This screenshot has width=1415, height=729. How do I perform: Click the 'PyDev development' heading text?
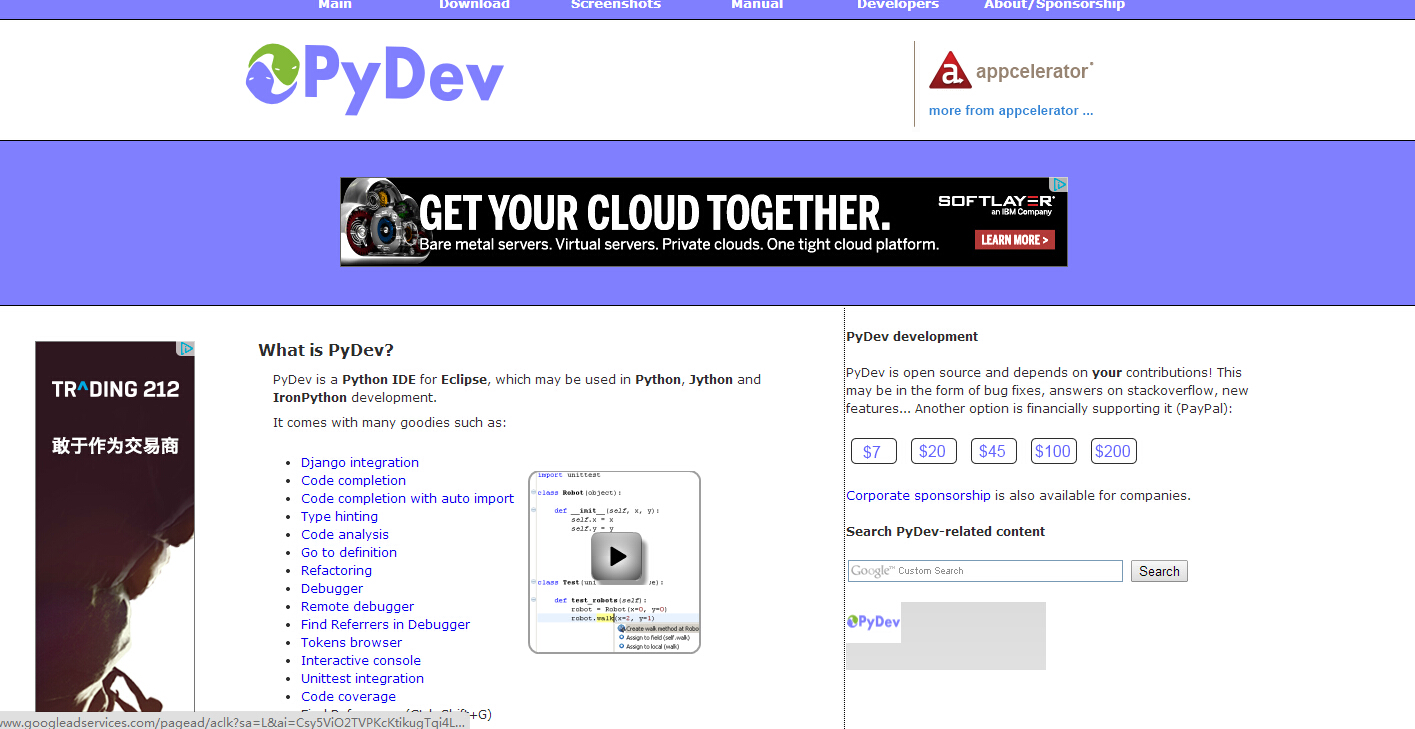click(912, 336)
